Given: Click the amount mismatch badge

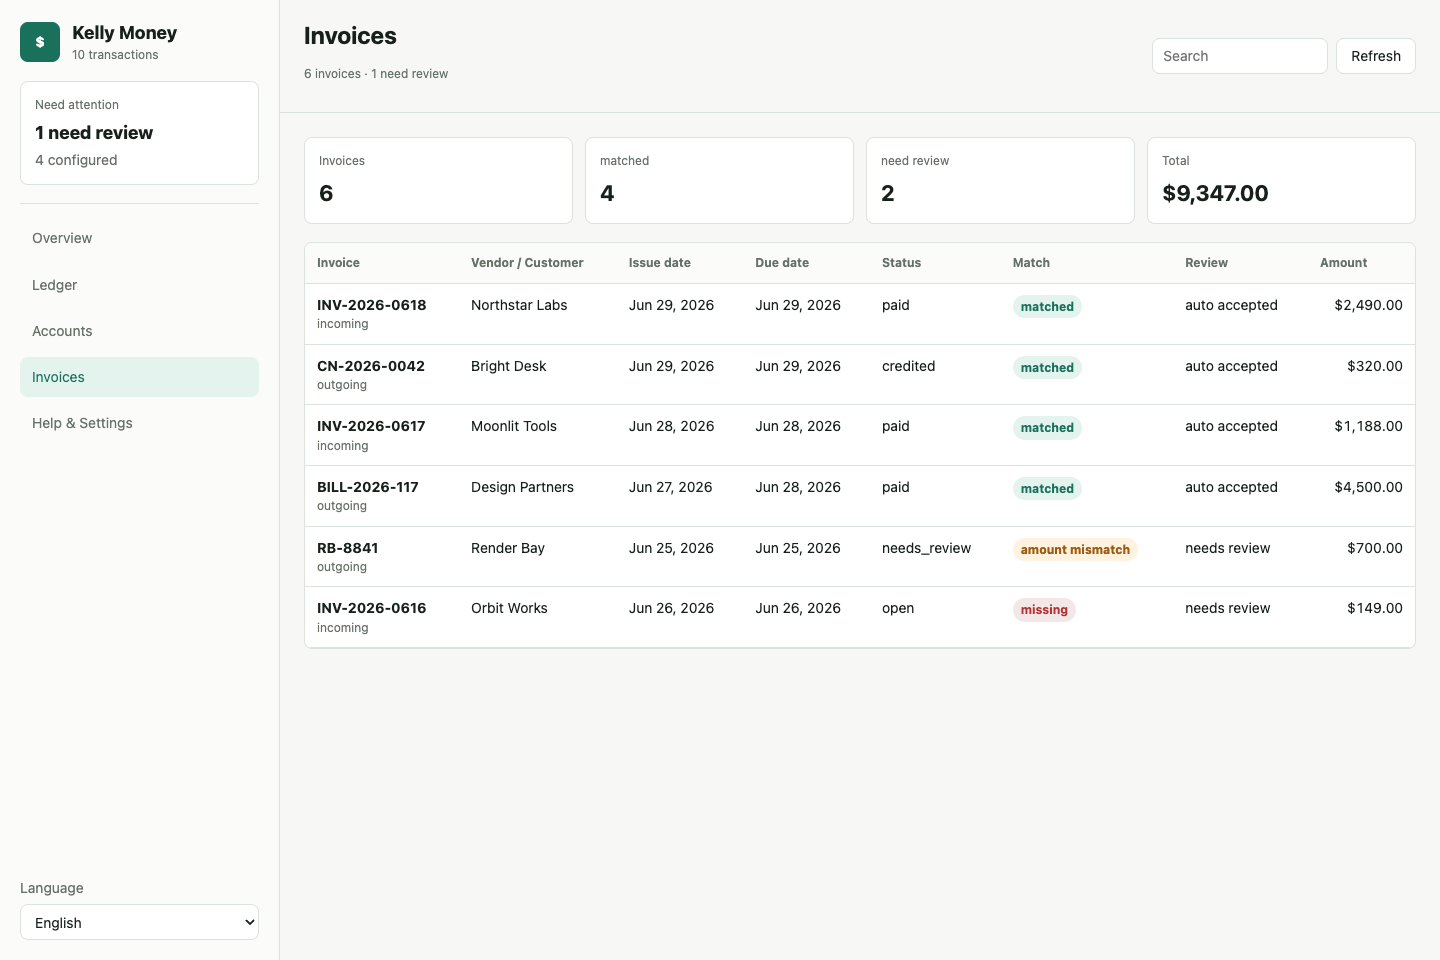Looking at the screenshot, I should (x=1075, y=549).
